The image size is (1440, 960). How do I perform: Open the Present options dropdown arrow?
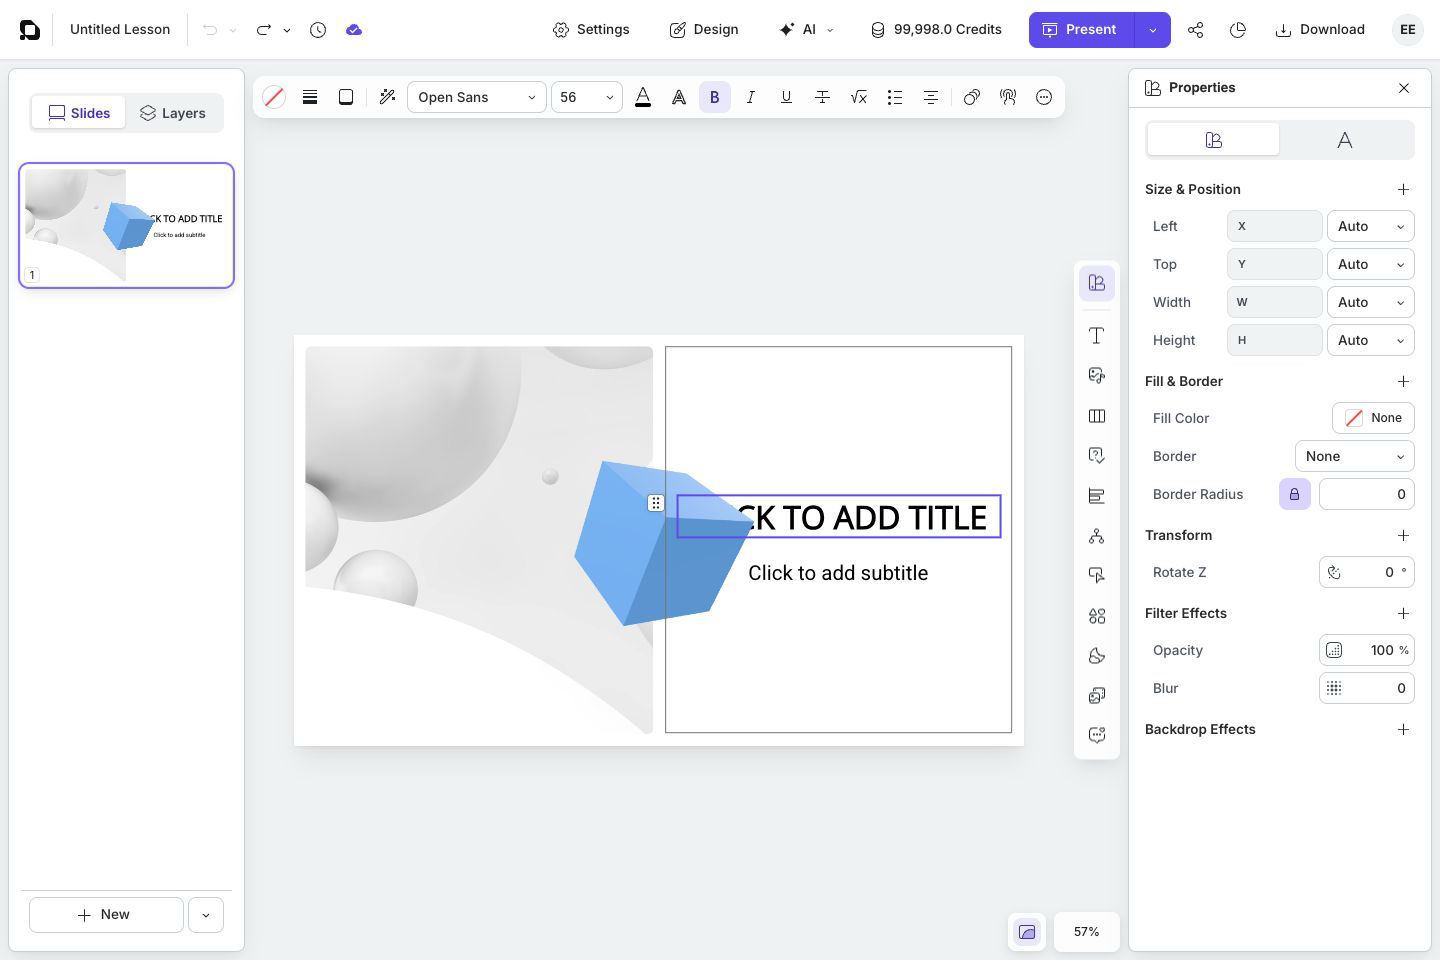click(1152, 30)
